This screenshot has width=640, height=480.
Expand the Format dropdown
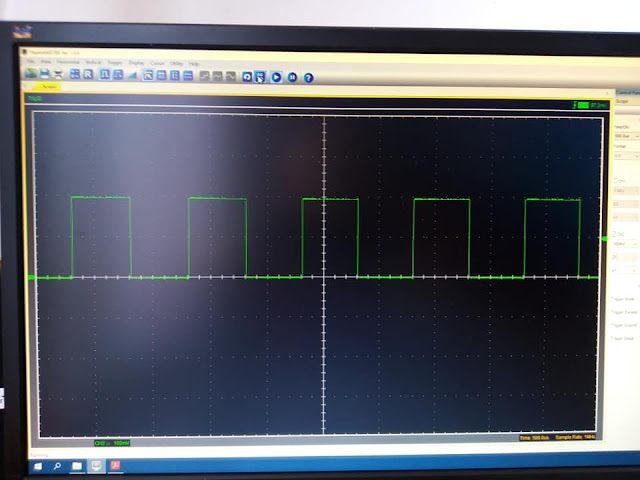pos(627,156)
